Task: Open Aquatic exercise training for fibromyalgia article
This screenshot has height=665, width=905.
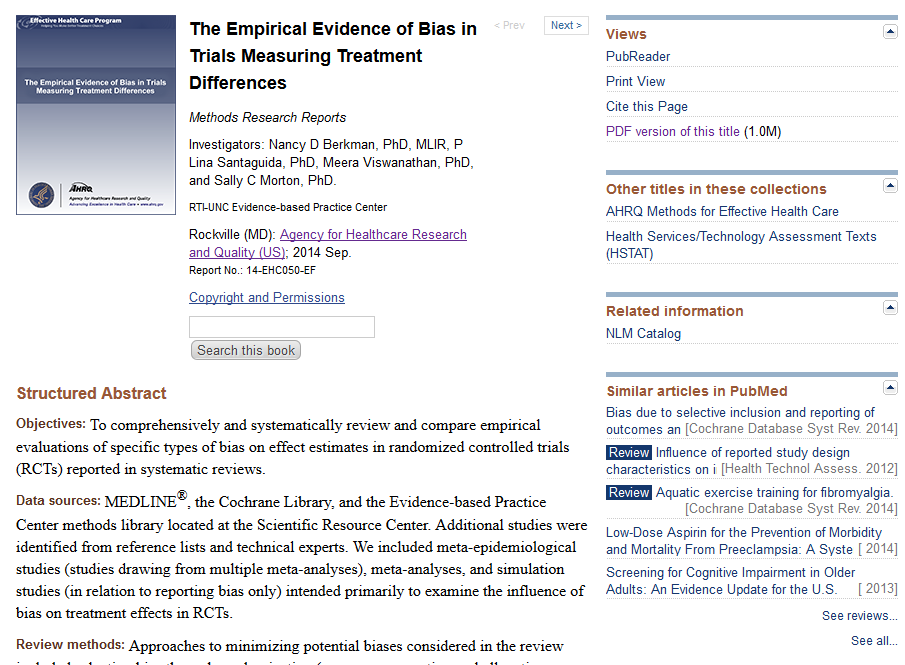Action: coord(774,492)
